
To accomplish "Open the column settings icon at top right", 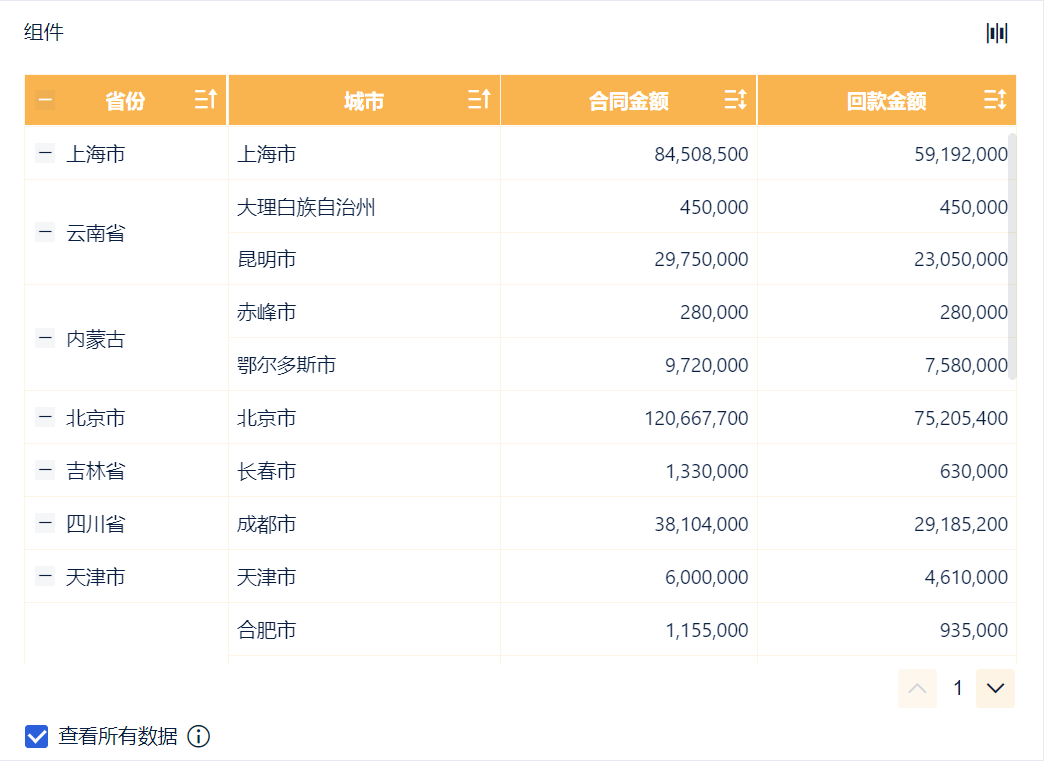I will [x=997, y=33].
